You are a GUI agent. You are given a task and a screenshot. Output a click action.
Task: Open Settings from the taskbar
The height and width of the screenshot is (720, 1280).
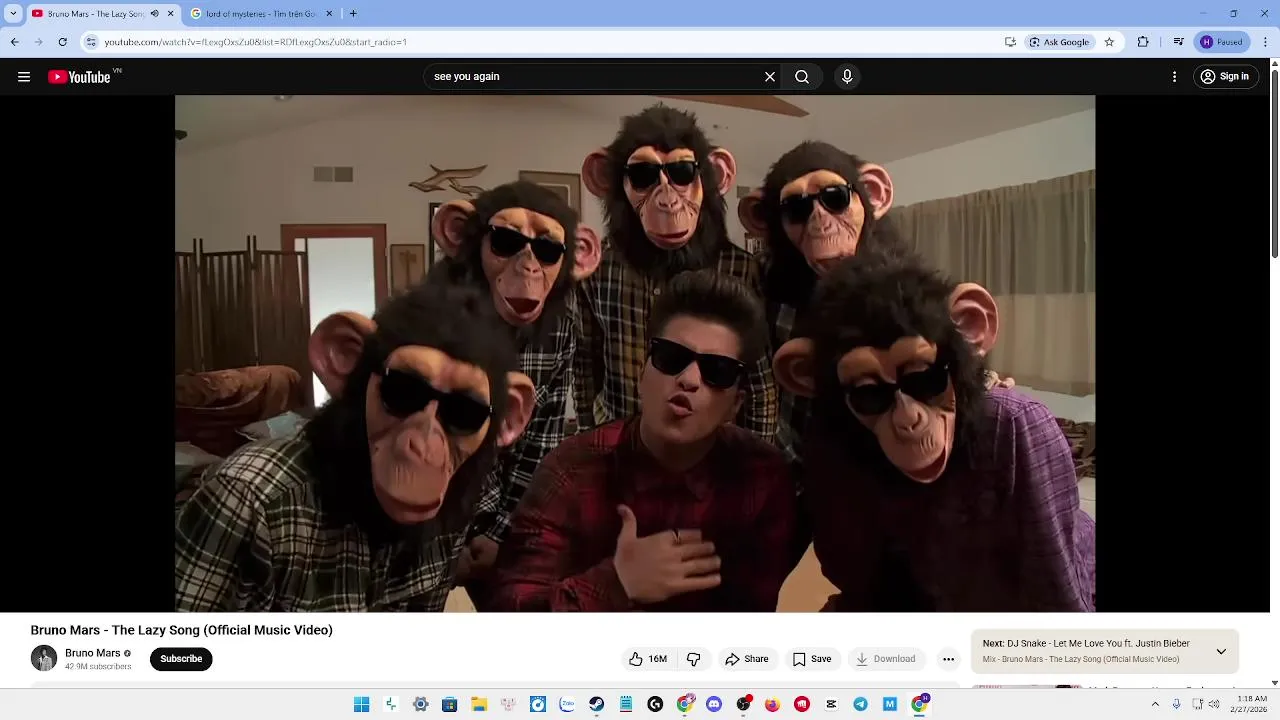point(421,705)
